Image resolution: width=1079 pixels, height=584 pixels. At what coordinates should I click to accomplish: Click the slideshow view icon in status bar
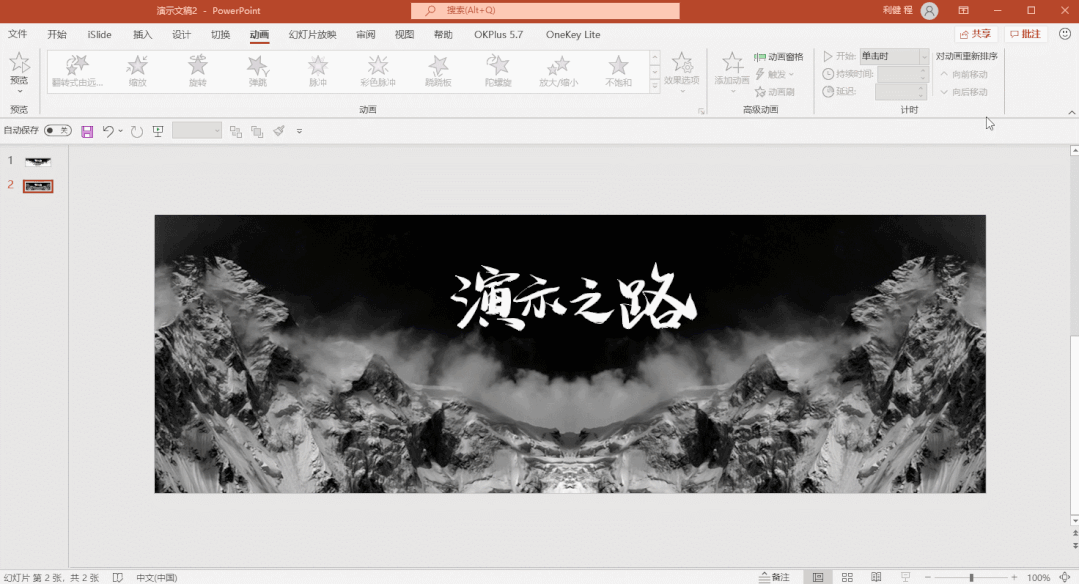tap(905, 577)
